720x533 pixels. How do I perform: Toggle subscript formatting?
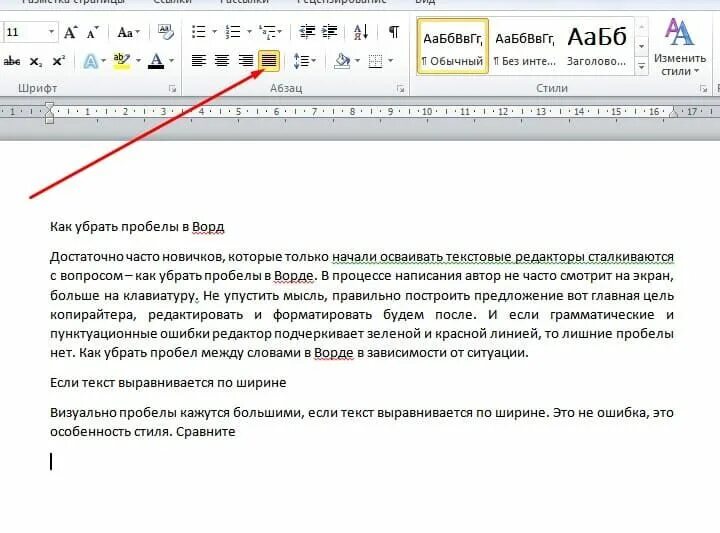[36, 62]
